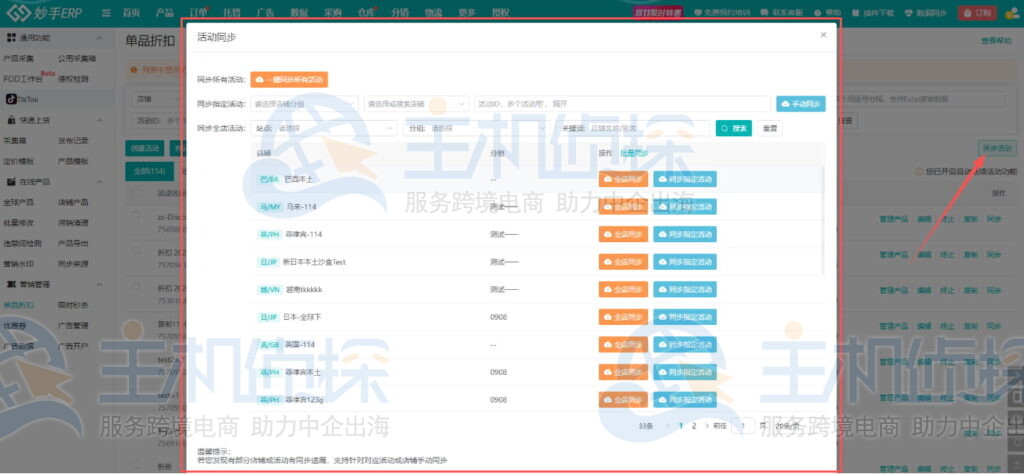Click the 查看帮助 link at top right

click(996, 41)
